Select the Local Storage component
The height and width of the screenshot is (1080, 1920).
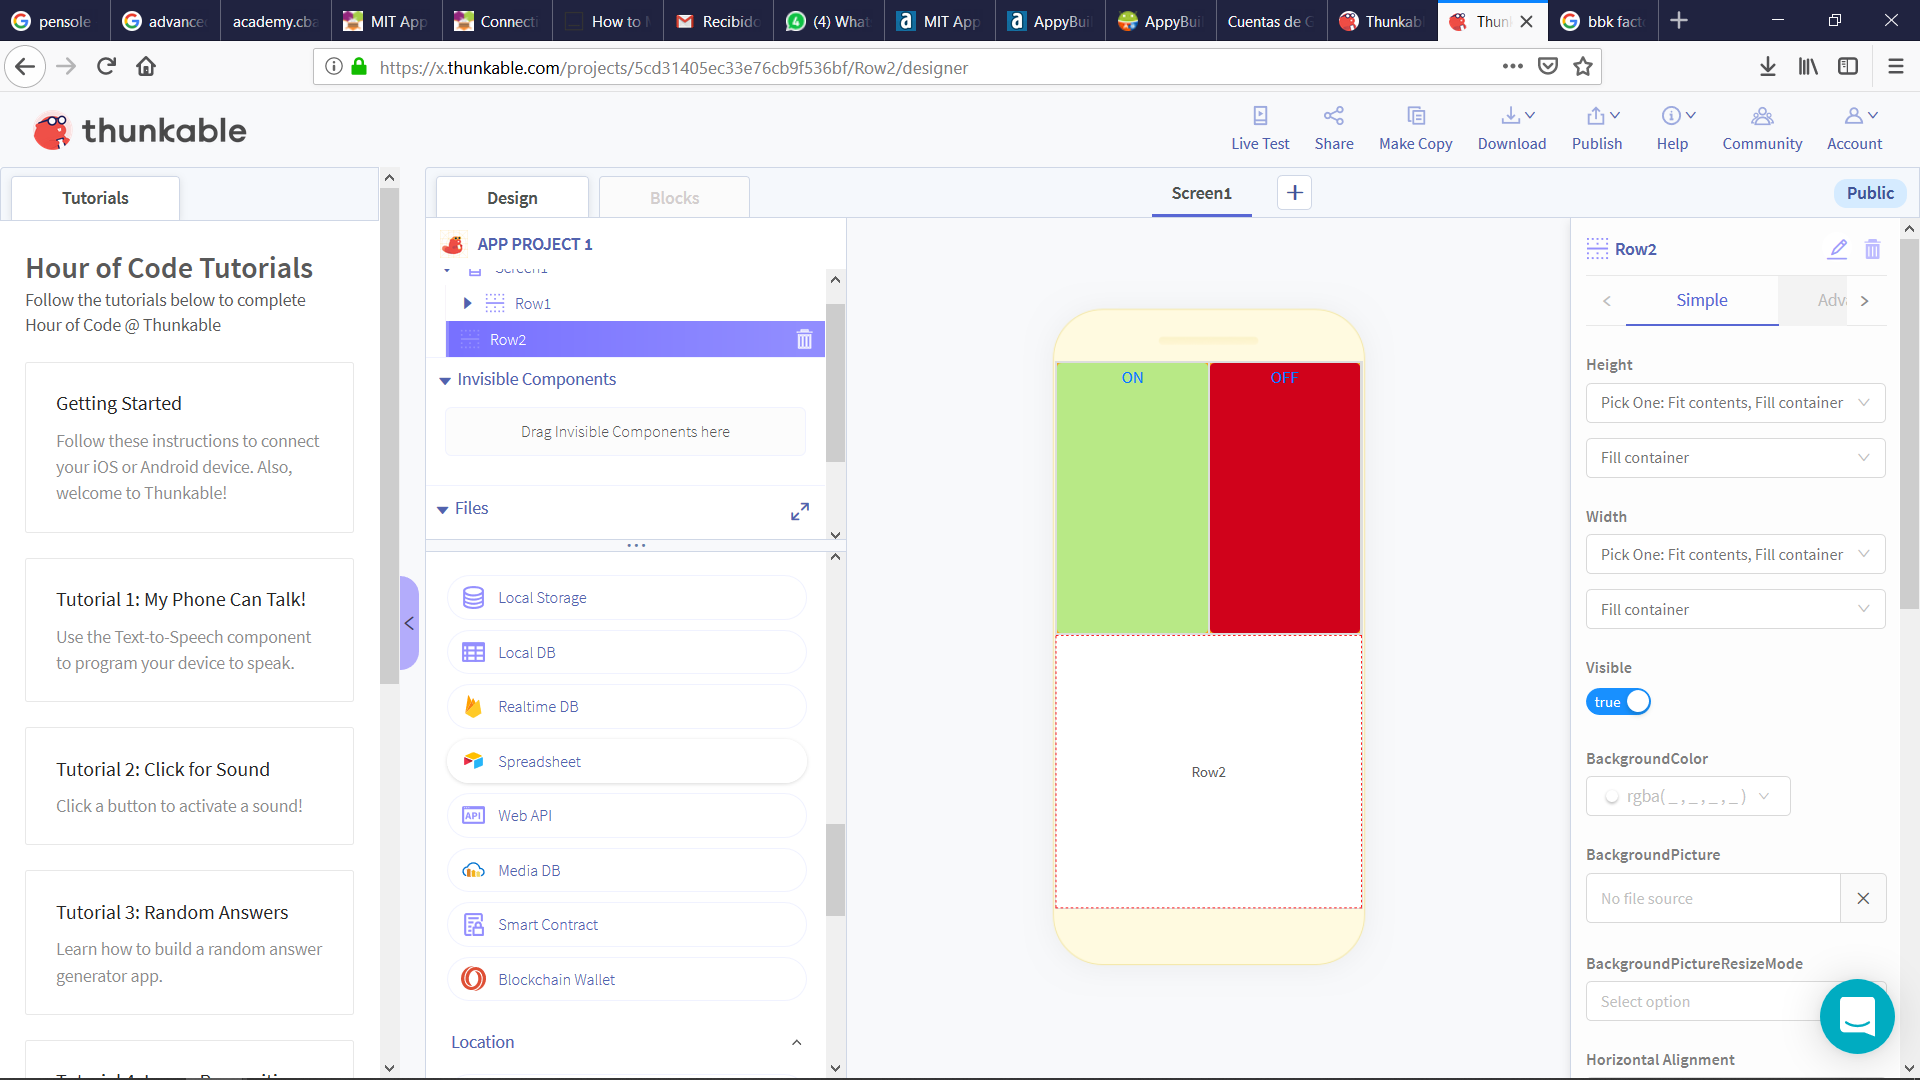tap(625, 597)
